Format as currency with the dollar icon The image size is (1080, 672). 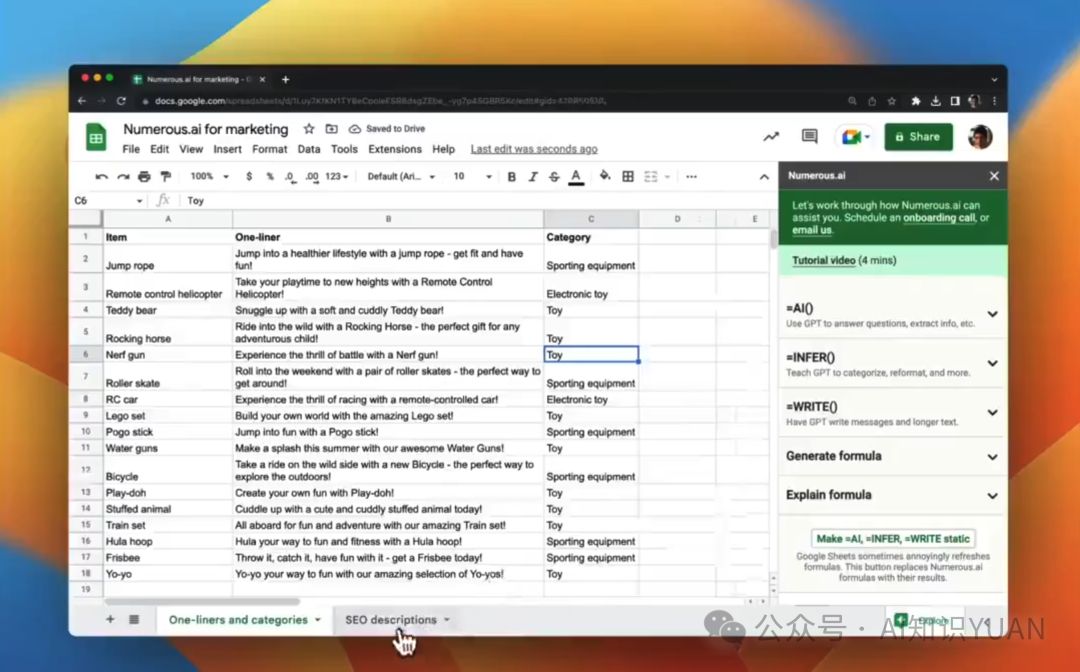[249, 177]
